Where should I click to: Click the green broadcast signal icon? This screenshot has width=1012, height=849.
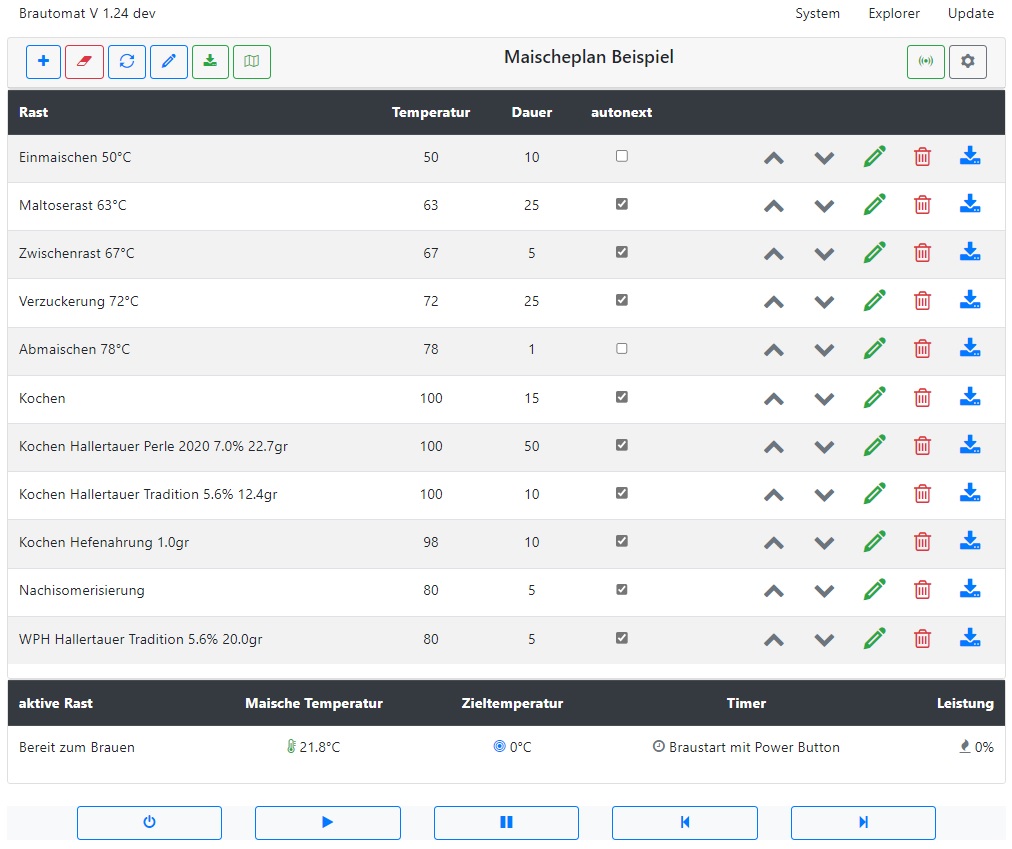click(x=926, y=62)
